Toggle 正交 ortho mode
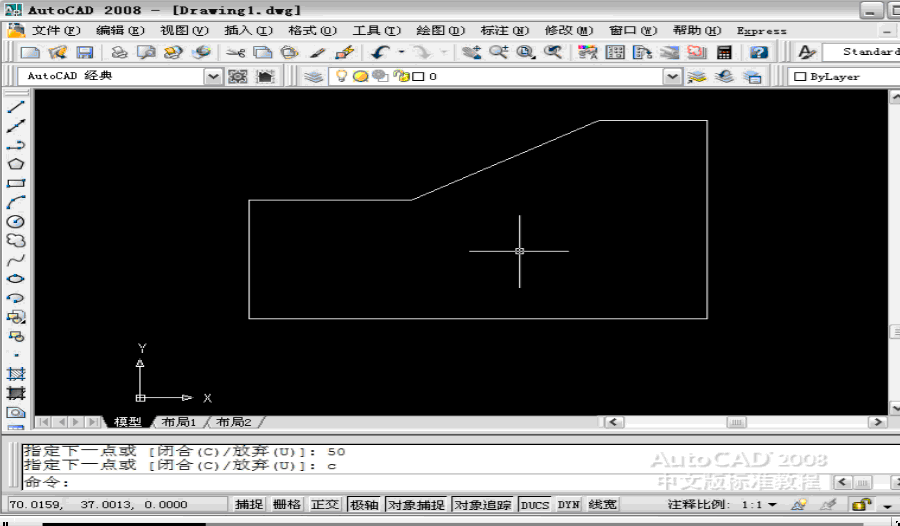This screenshot has height=526, width=900. pyautogui.click(x=325, y=505)
